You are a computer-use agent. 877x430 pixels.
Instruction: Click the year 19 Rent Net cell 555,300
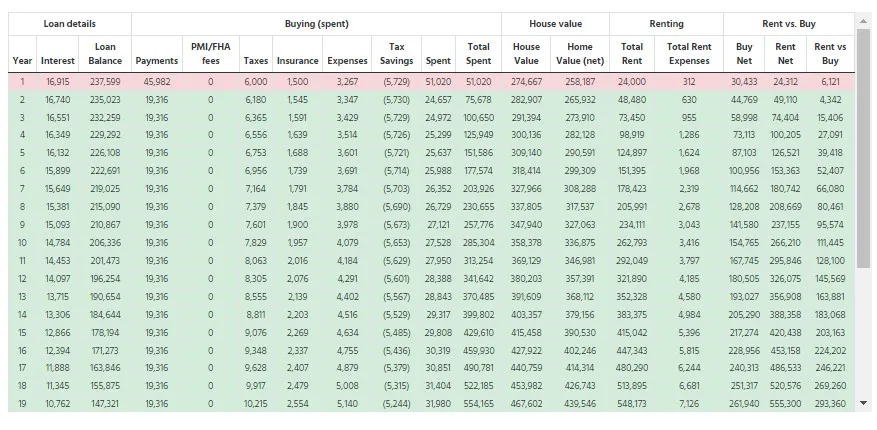tap(786, 404)
